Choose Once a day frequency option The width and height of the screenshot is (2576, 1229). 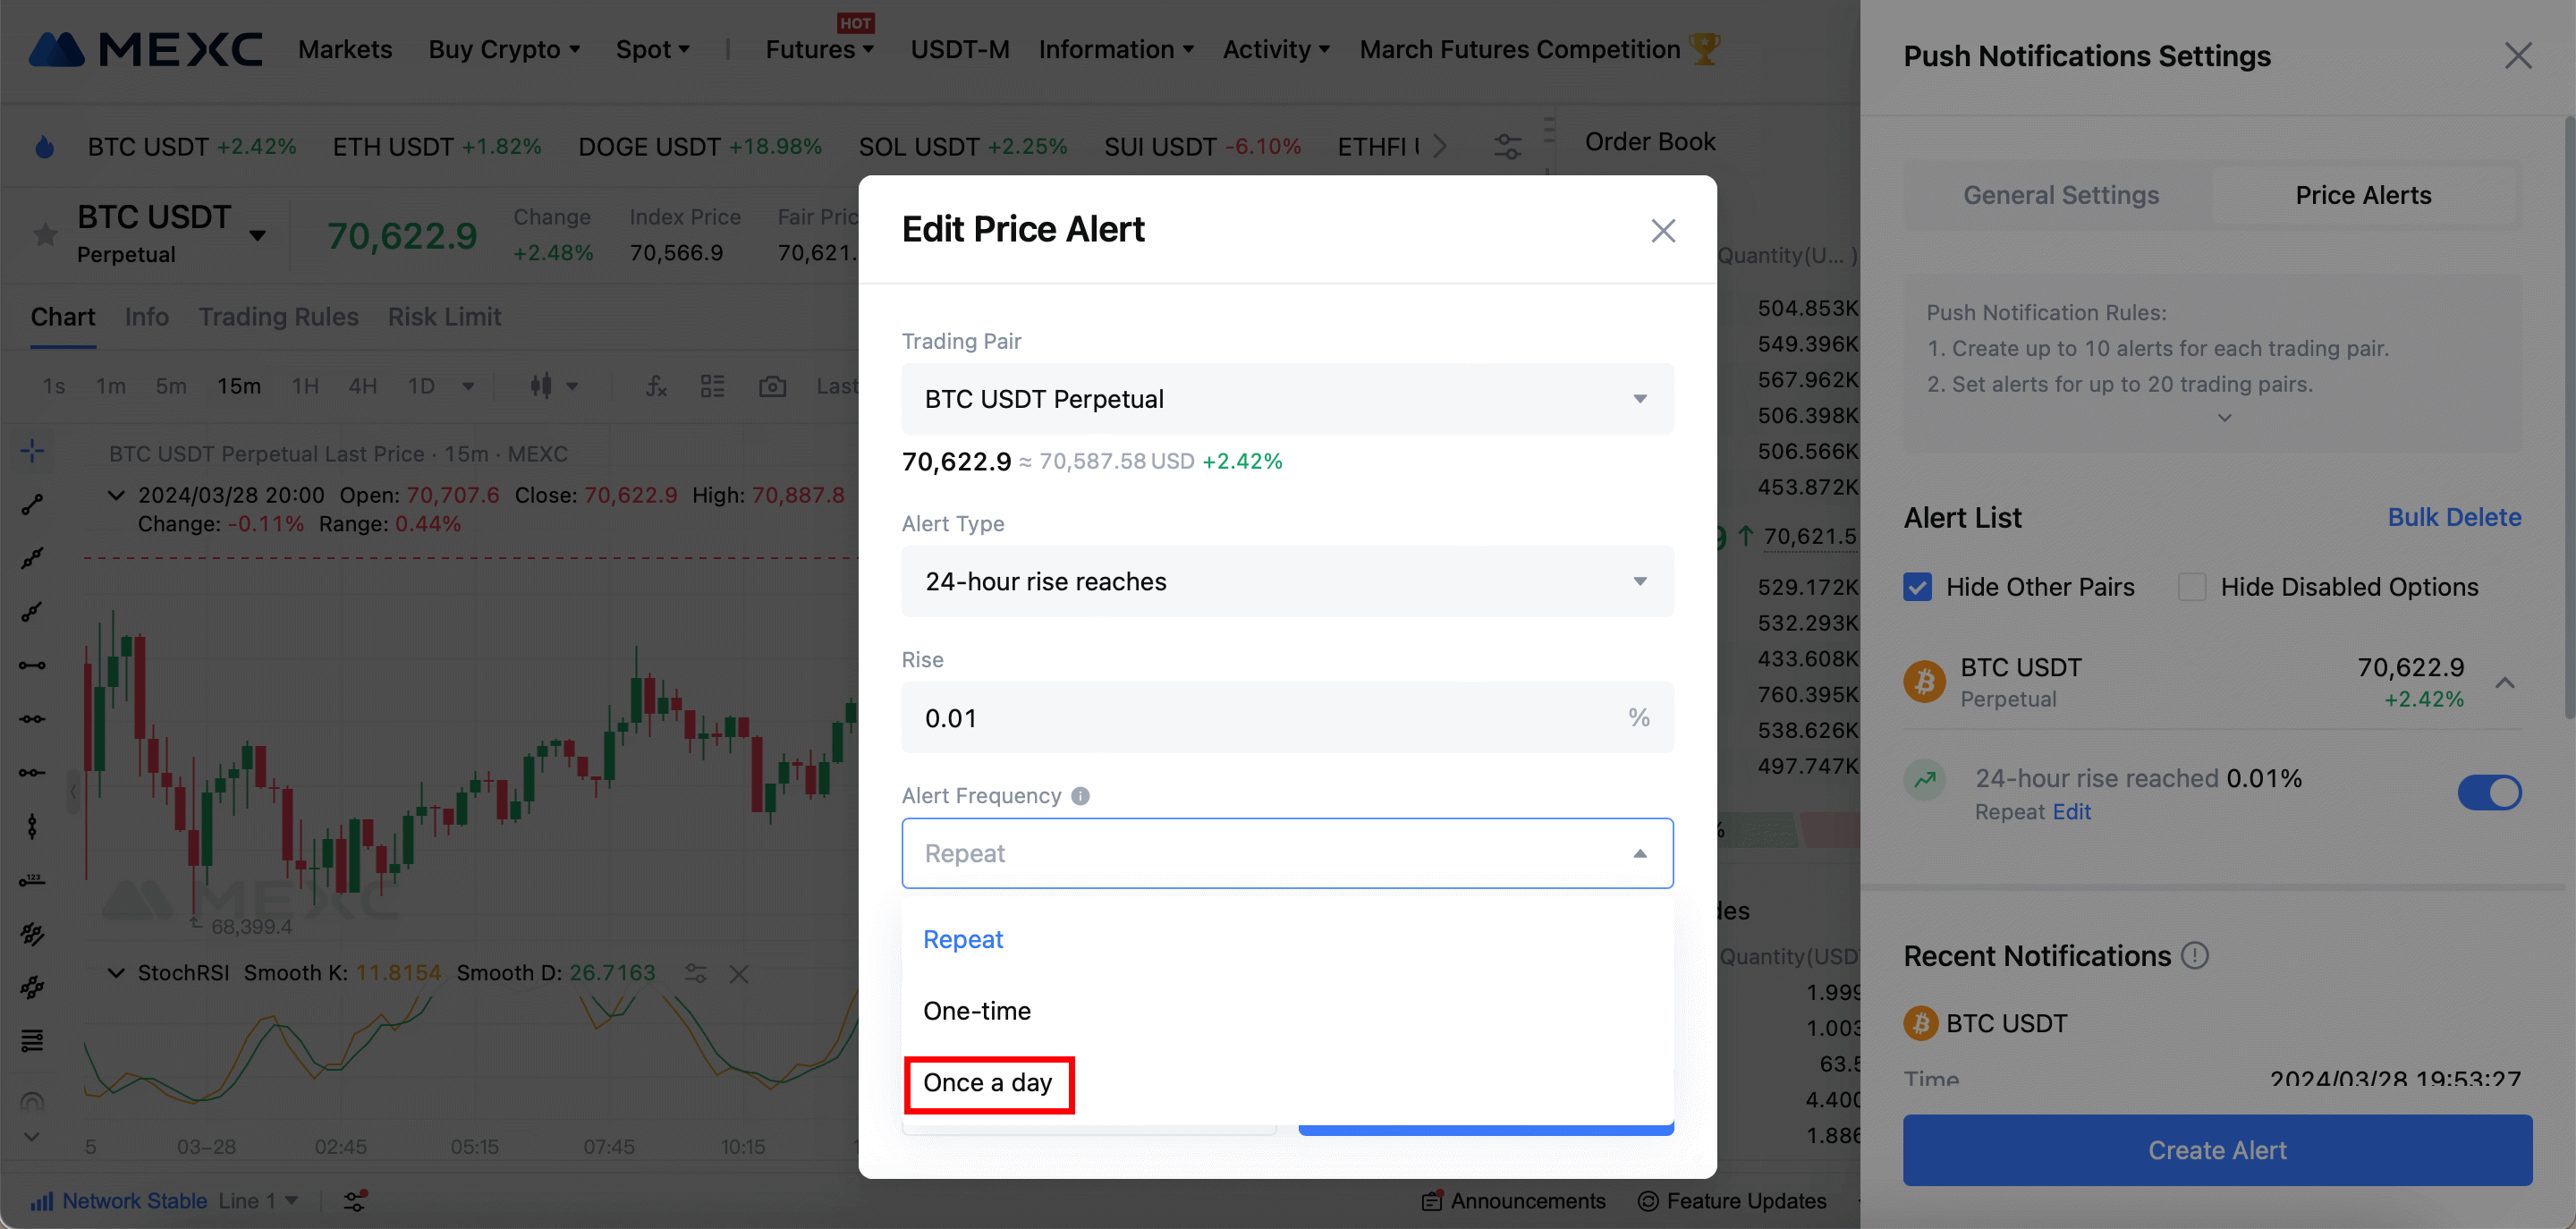[987, 1083]
